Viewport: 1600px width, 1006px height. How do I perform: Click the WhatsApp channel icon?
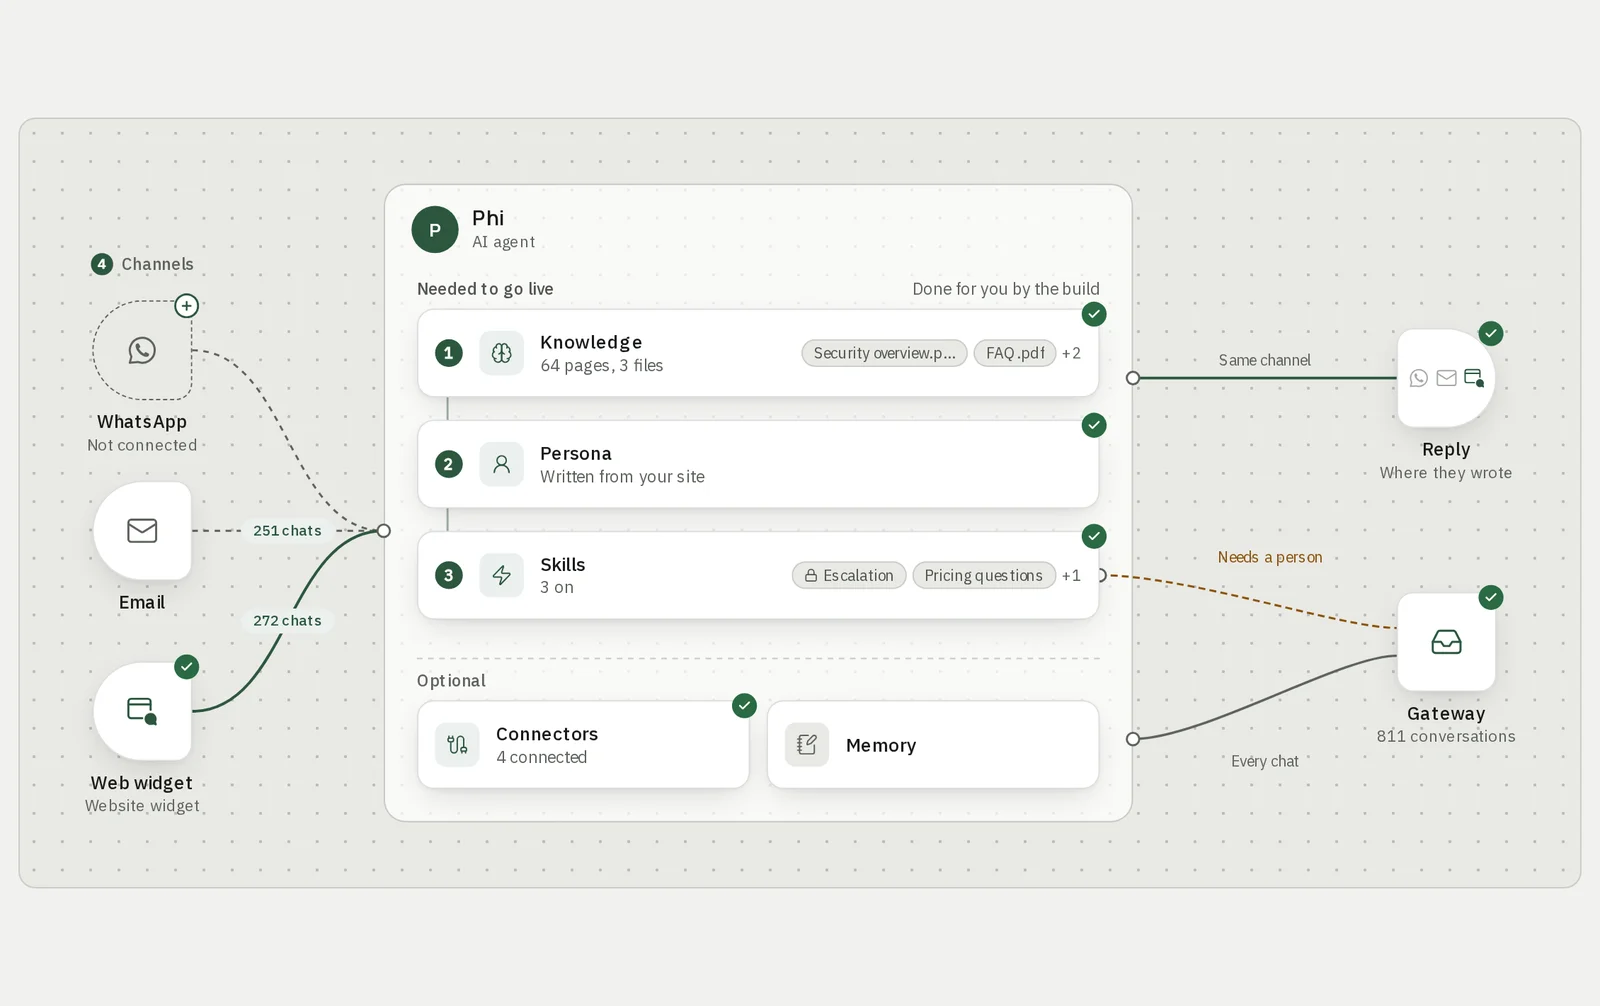click(142, 350)
